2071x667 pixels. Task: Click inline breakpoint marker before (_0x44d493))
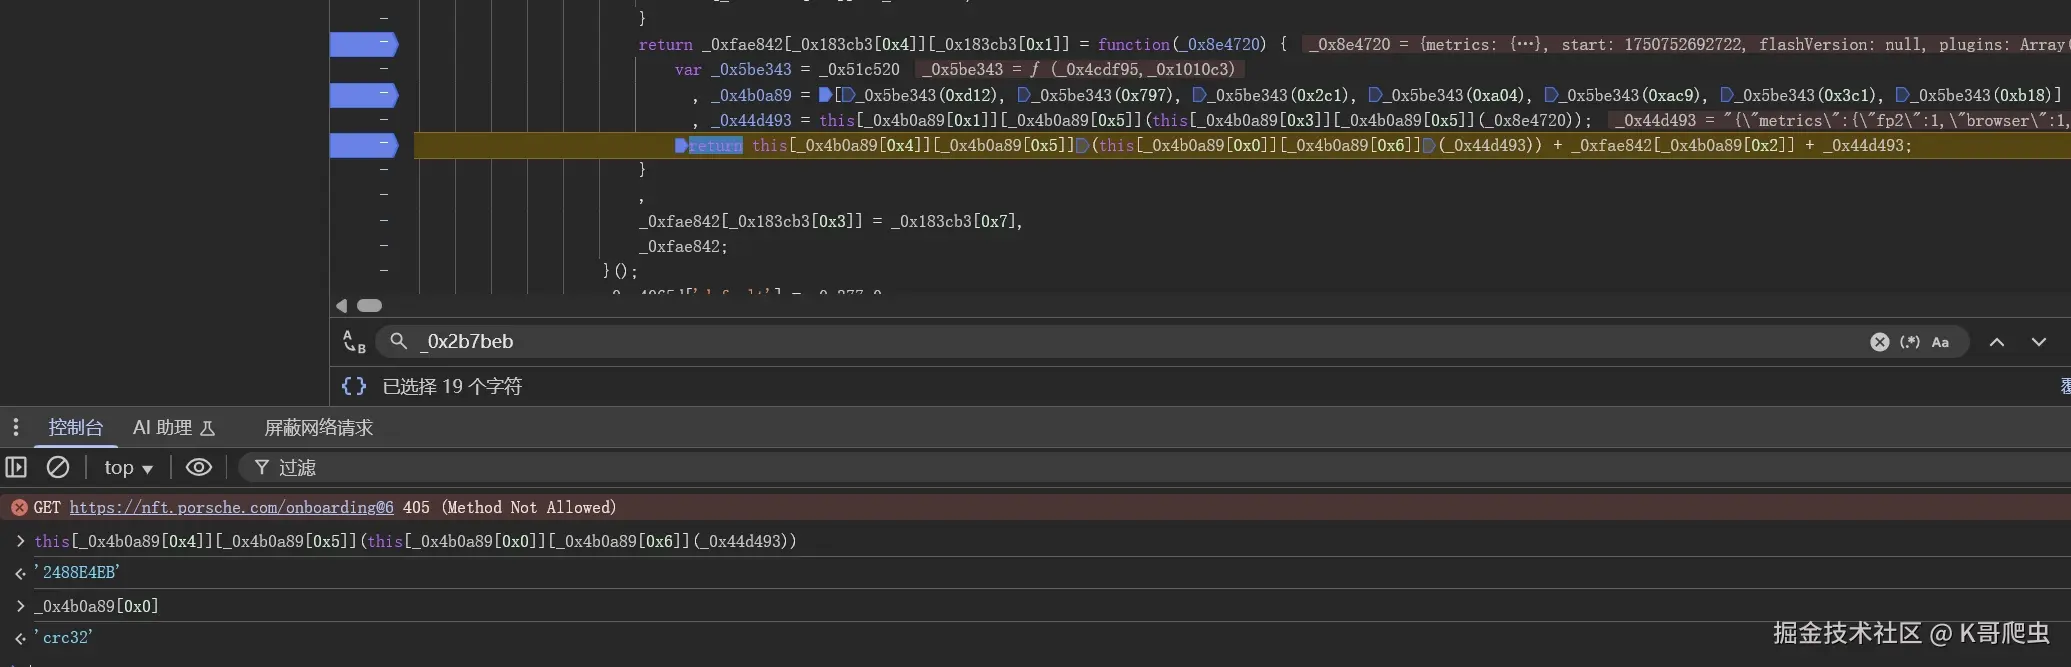(1429, 146)
